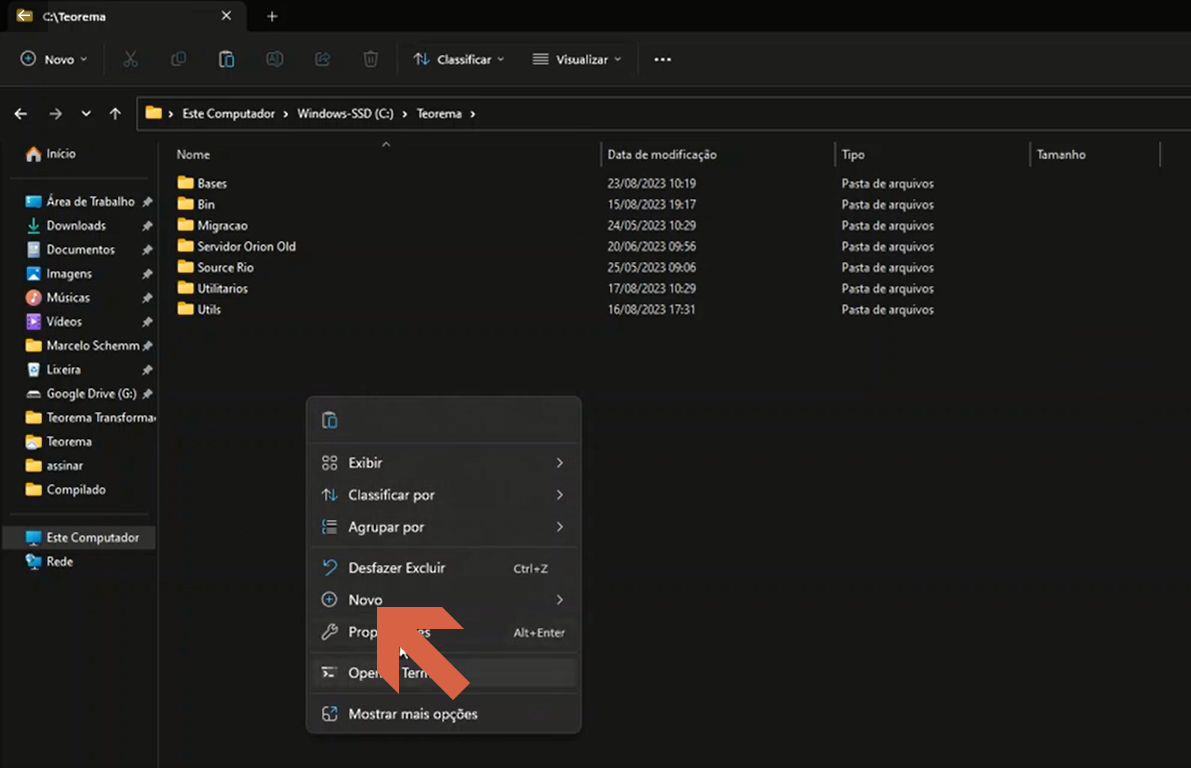The width and height of the screenshot is (1191, 768).
Task: Click the Share icon in toolbar
Action: pos(323,59)
